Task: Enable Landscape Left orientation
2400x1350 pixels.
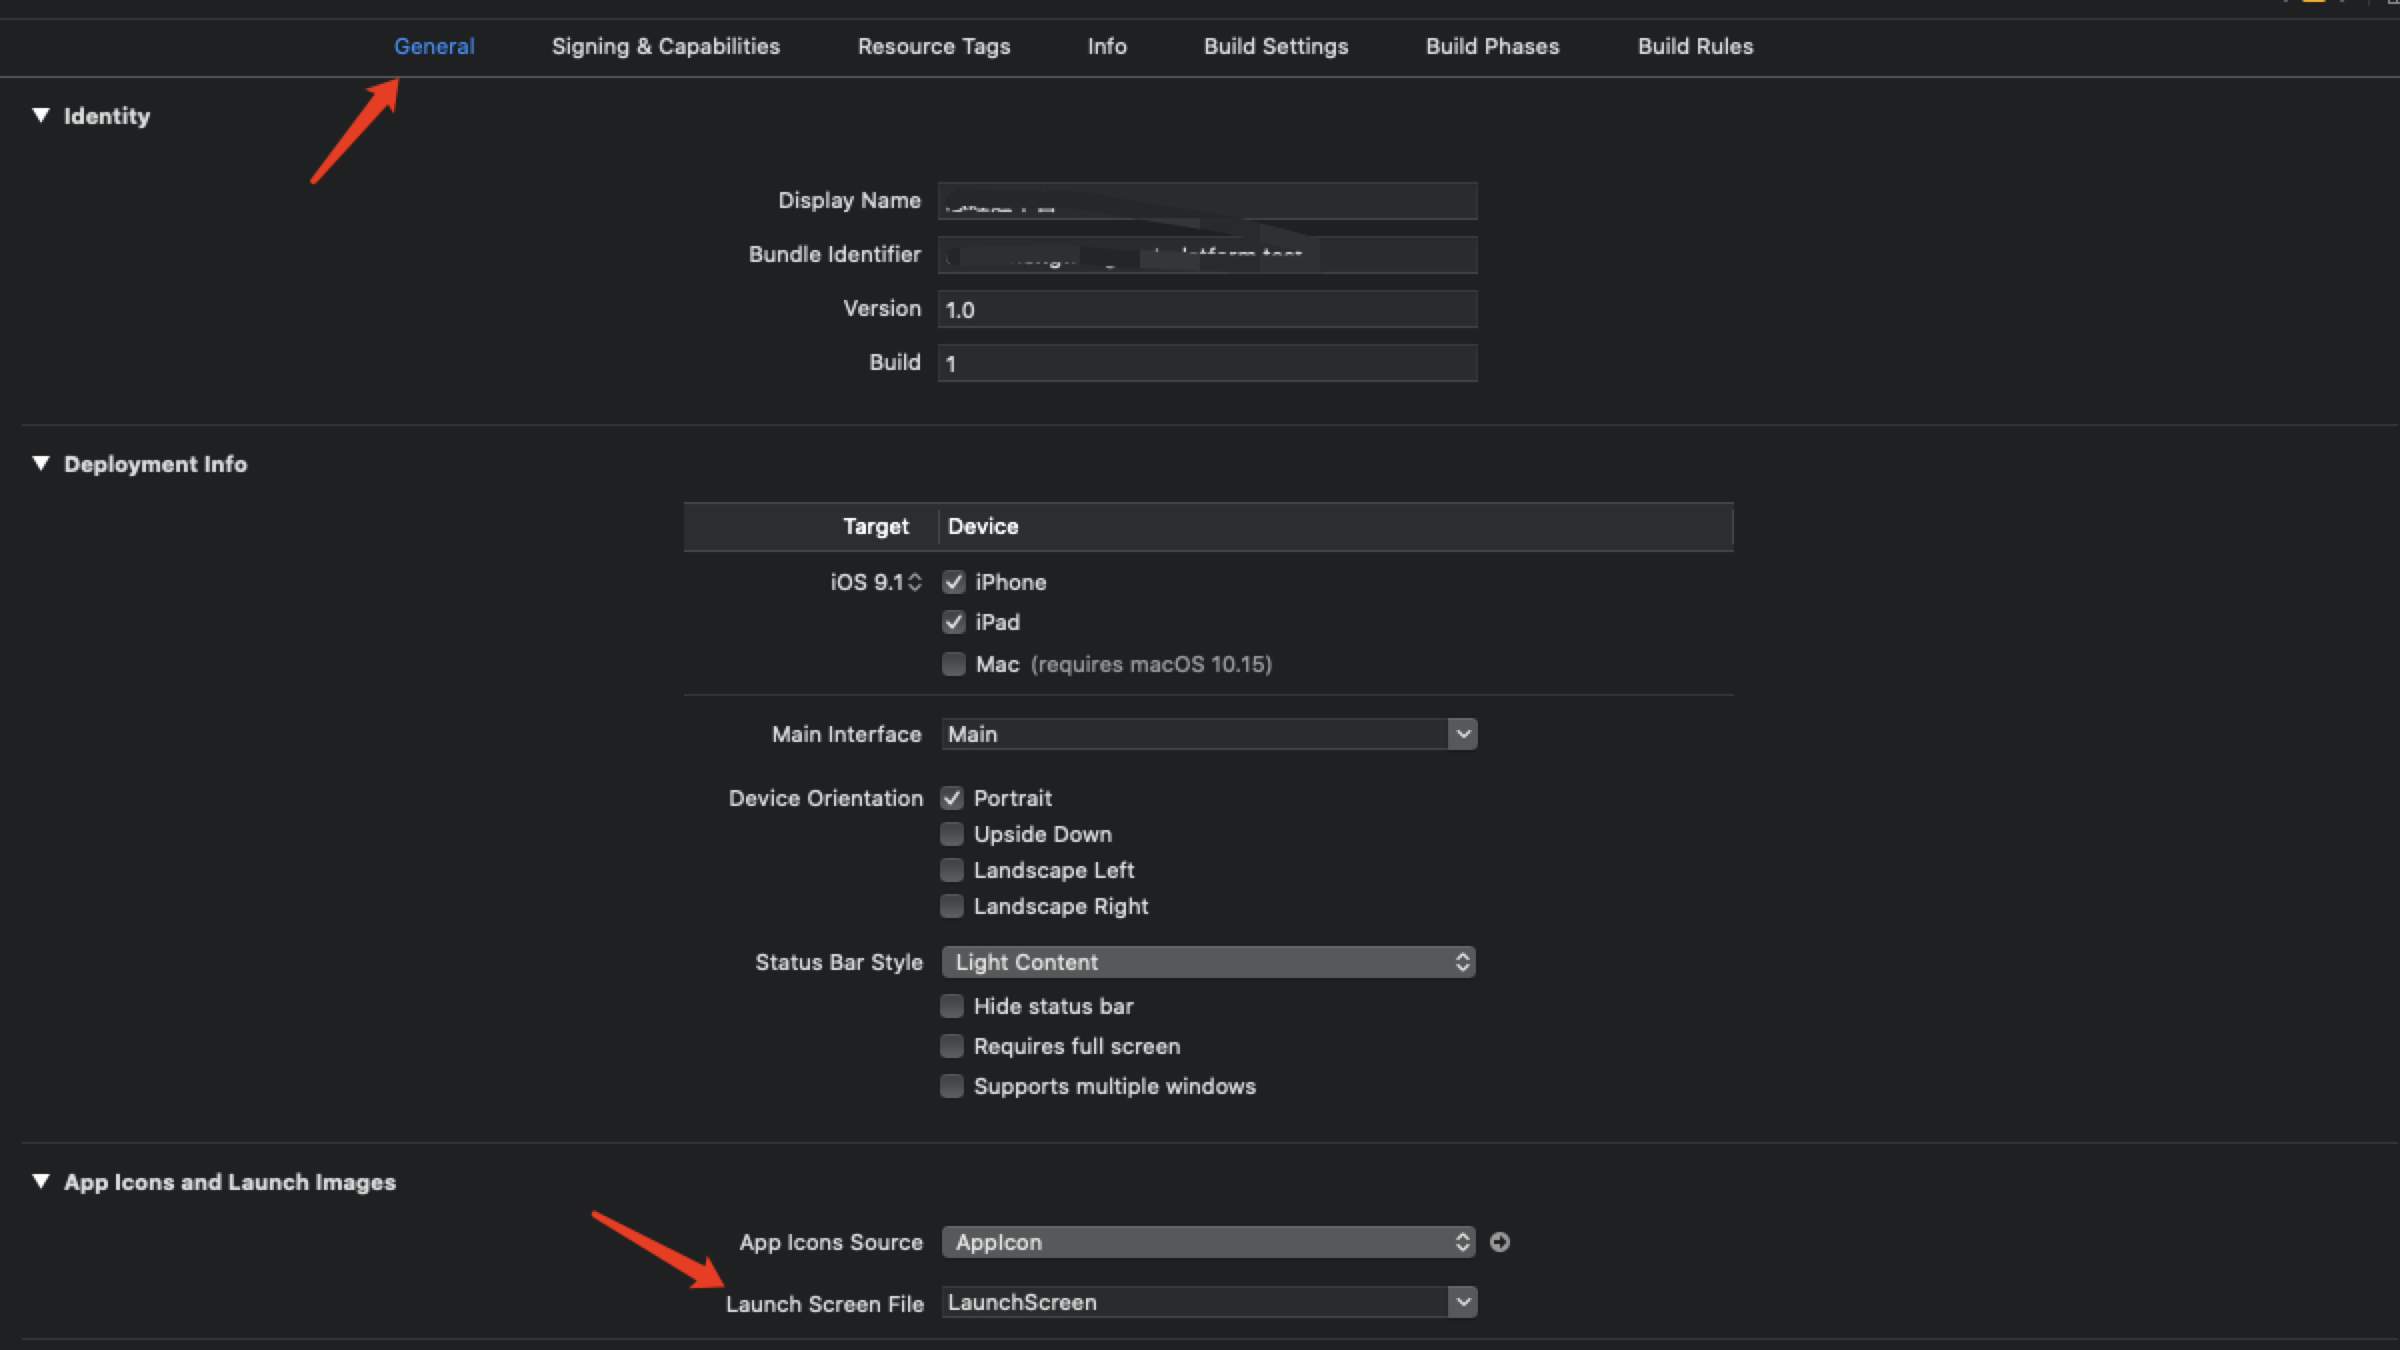Action: click(x=951, y=870)
